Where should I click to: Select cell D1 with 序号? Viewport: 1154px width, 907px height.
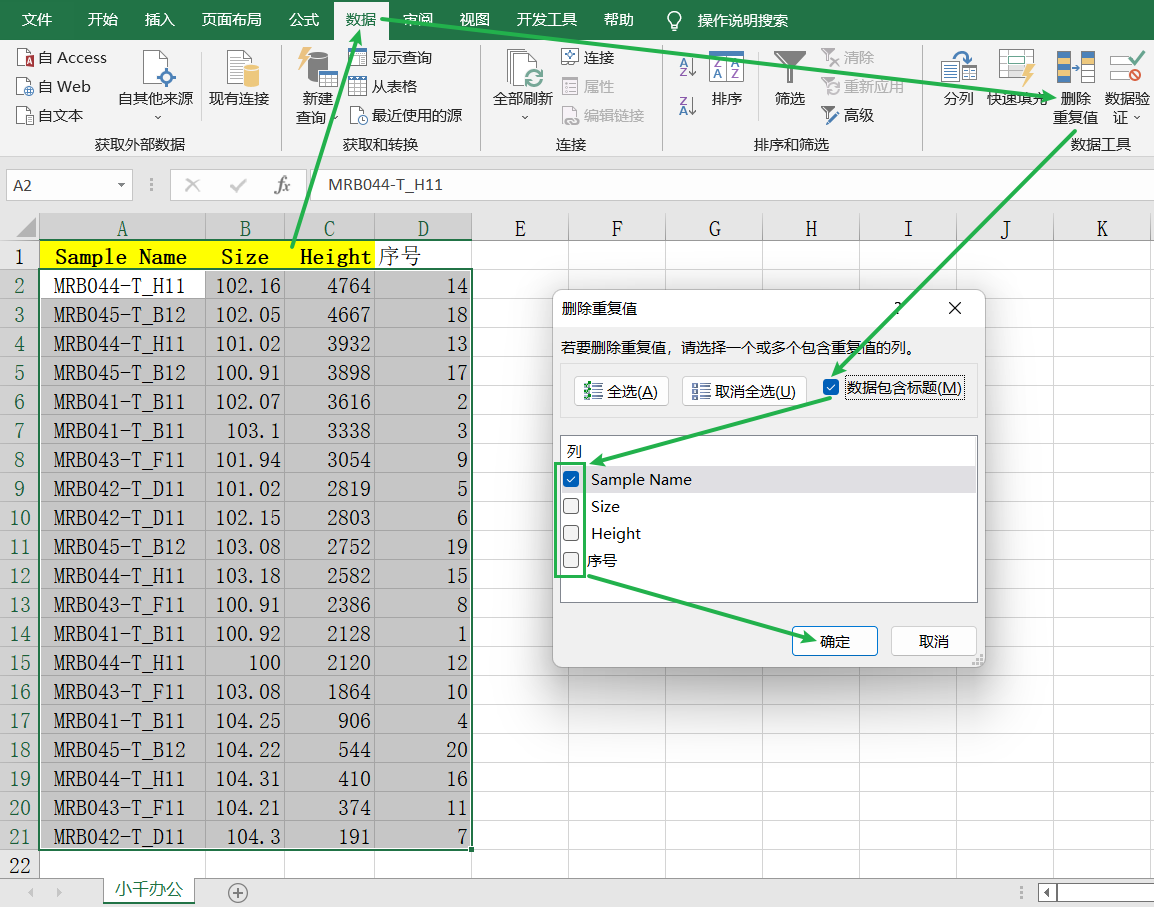(423, 256)
